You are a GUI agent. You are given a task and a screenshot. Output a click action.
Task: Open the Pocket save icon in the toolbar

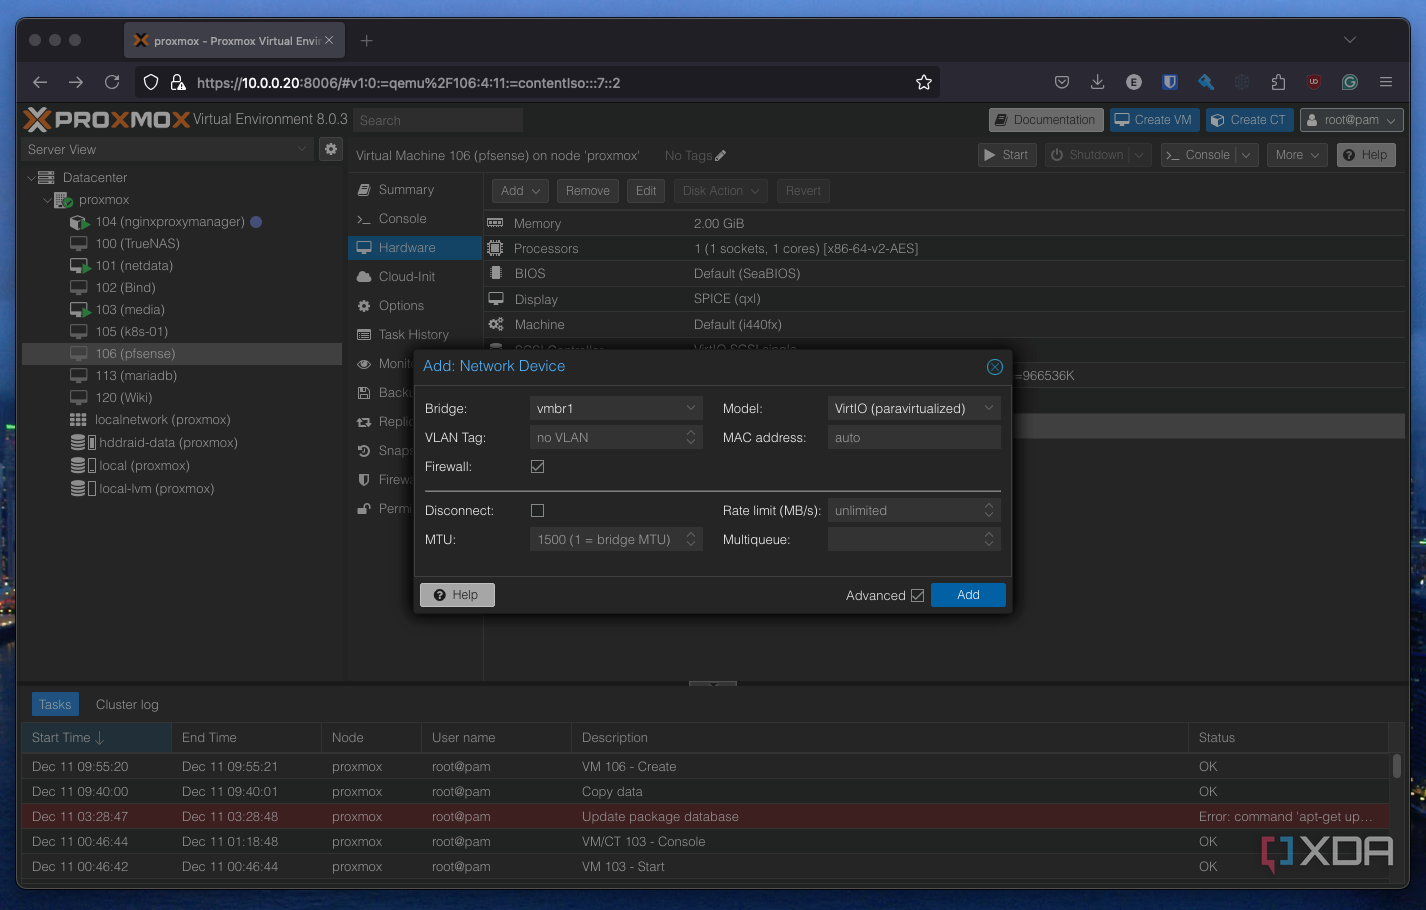[x=1062, y=82]
